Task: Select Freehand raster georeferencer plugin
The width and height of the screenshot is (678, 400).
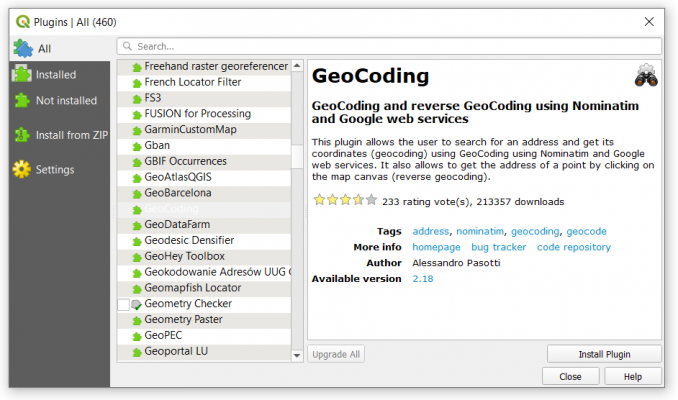Action: (x=204, y=66)
